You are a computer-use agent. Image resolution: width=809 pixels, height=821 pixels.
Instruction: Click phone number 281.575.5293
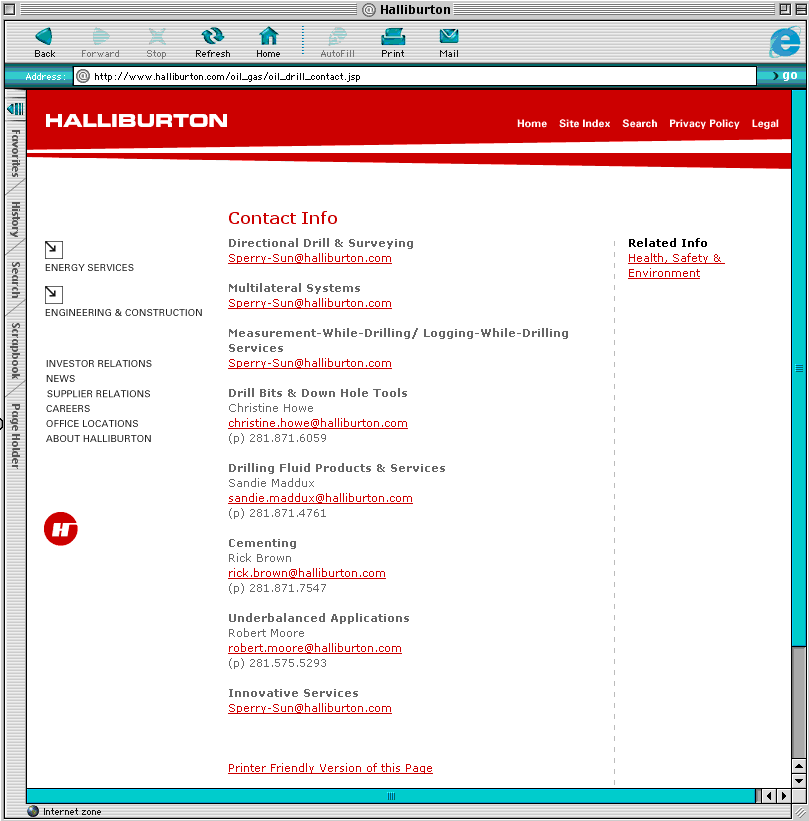point(288,663)
